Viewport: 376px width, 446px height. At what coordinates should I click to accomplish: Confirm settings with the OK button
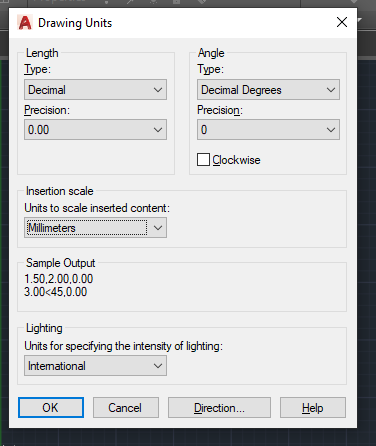coord(51,407)
